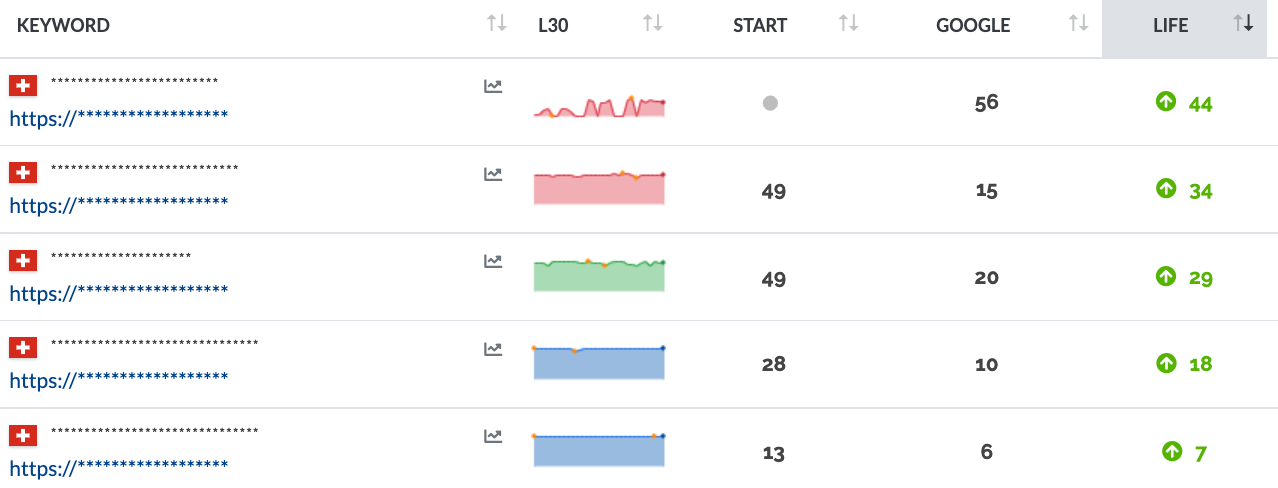Viewport: 1278px width, 488px height.
Task: Open the trend chart icon for the LIFE 34 row
Action: point(492,174)
